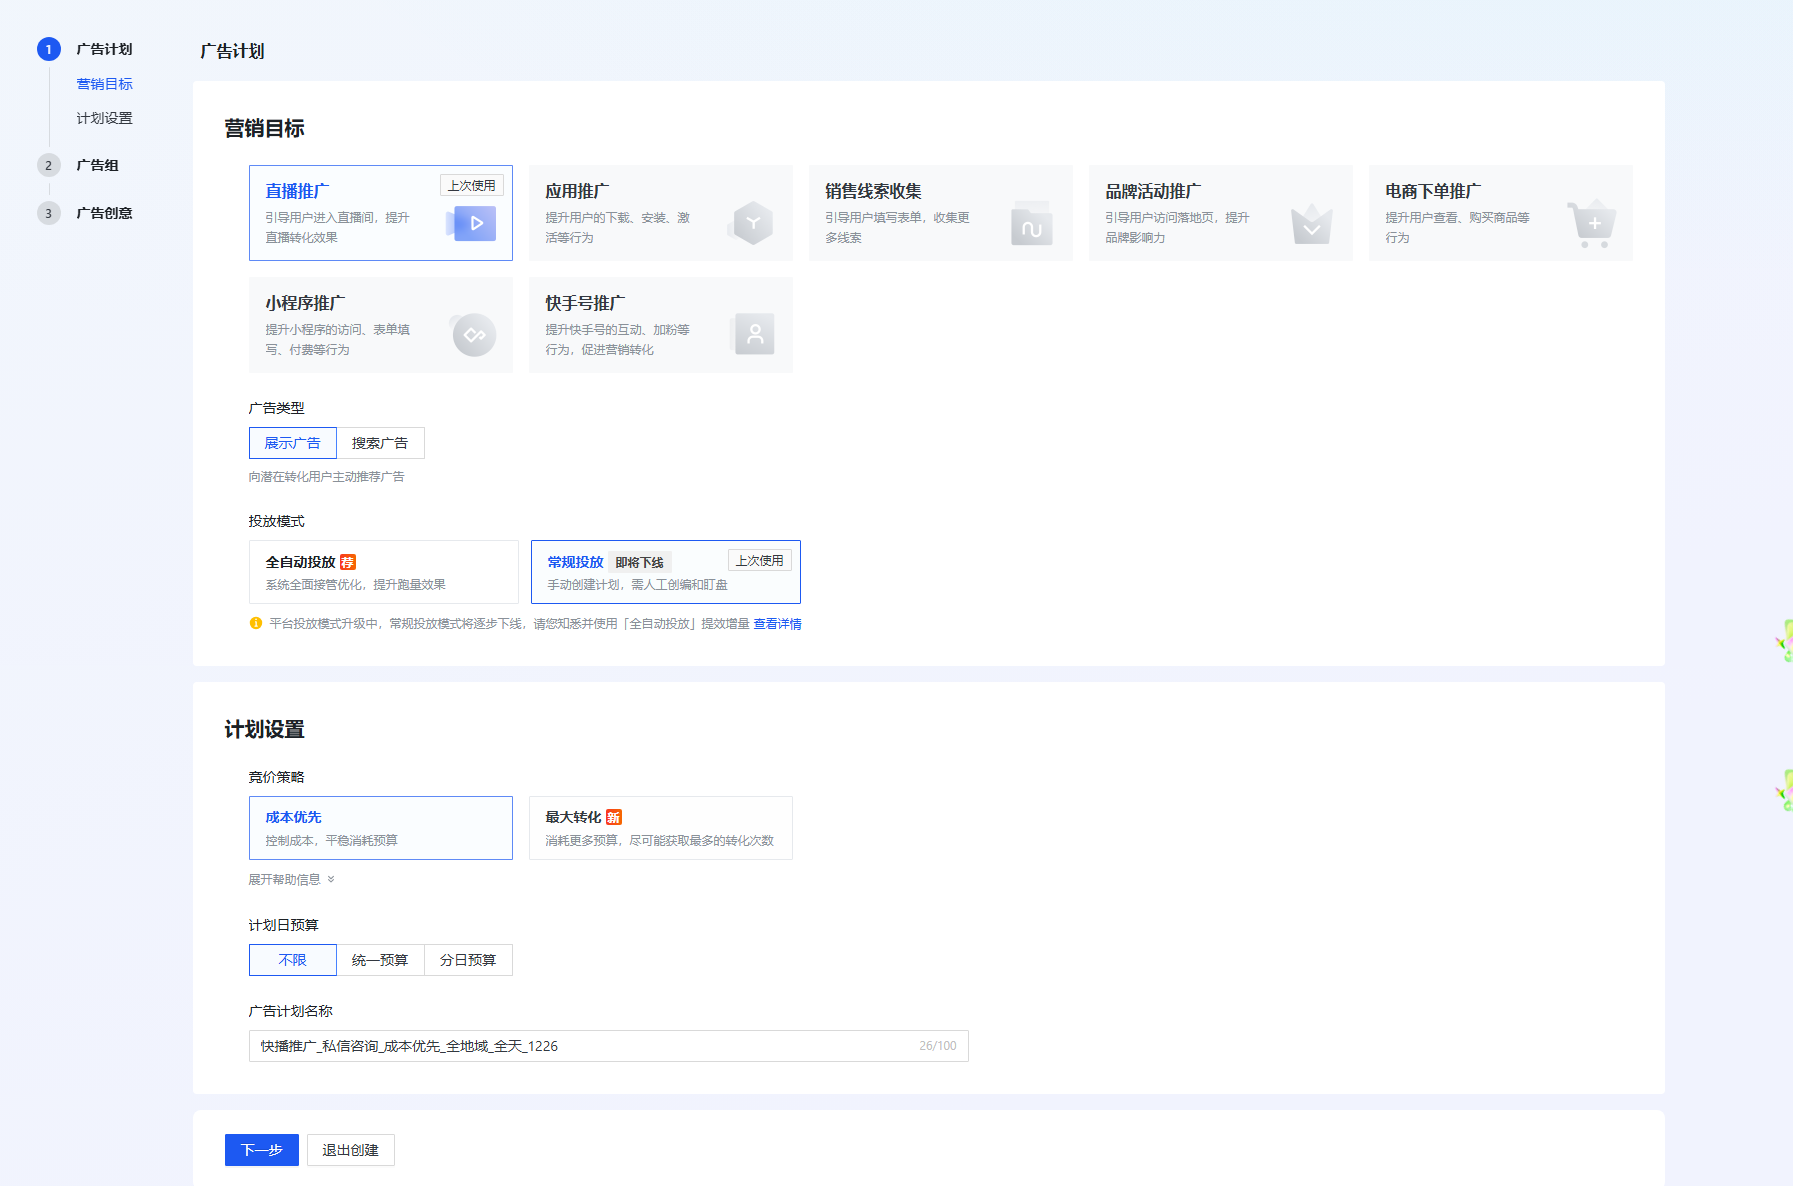
Task: Select 搜索广告 ad type
Action: point(380,443)
